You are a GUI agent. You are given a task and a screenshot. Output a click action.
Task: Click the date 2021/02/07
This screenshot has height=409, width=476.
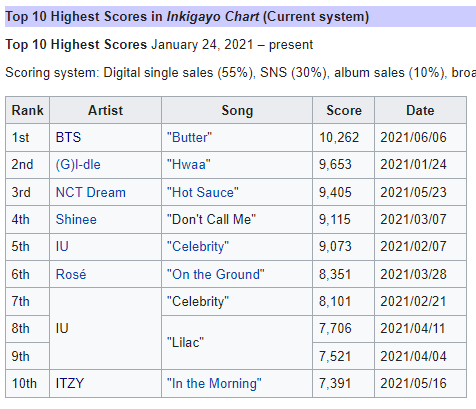413,246
